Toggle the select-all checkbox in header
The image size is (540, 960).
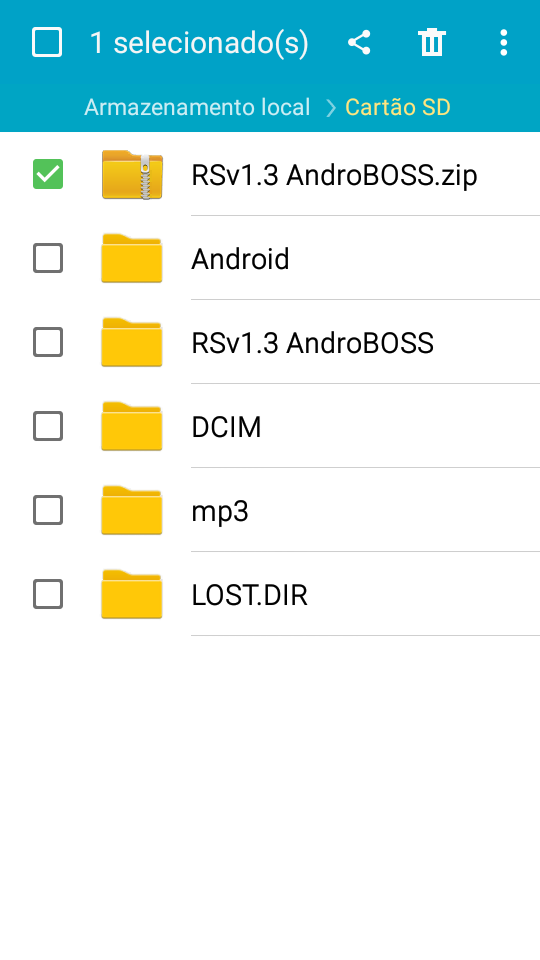pos(47,43)
